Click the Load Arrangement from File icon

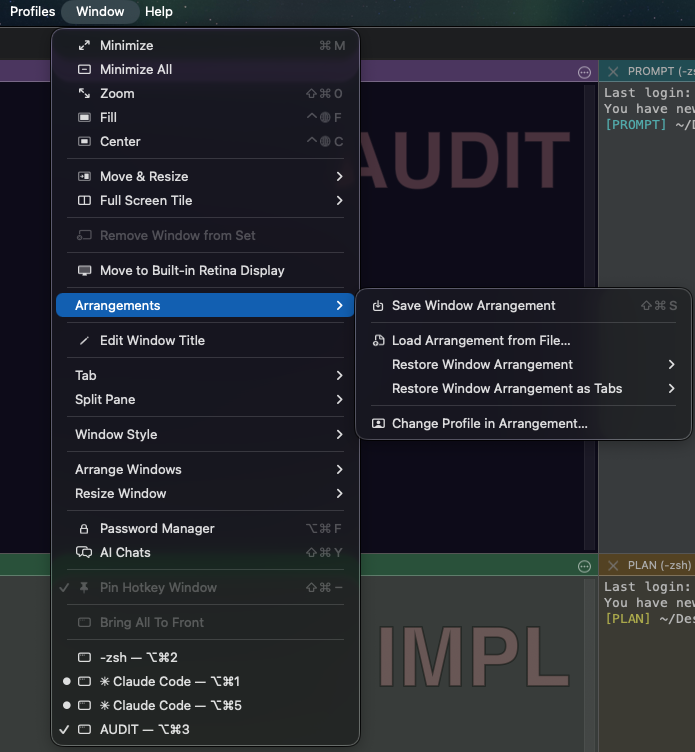[x=378, y=341]
